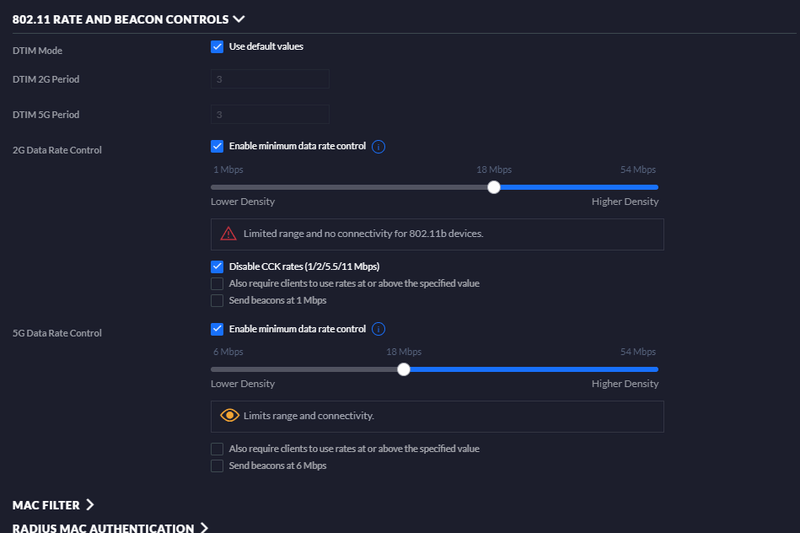
Task: Expand the MAC Filter section
Action: pyautogui.click(x=90, y=505)
